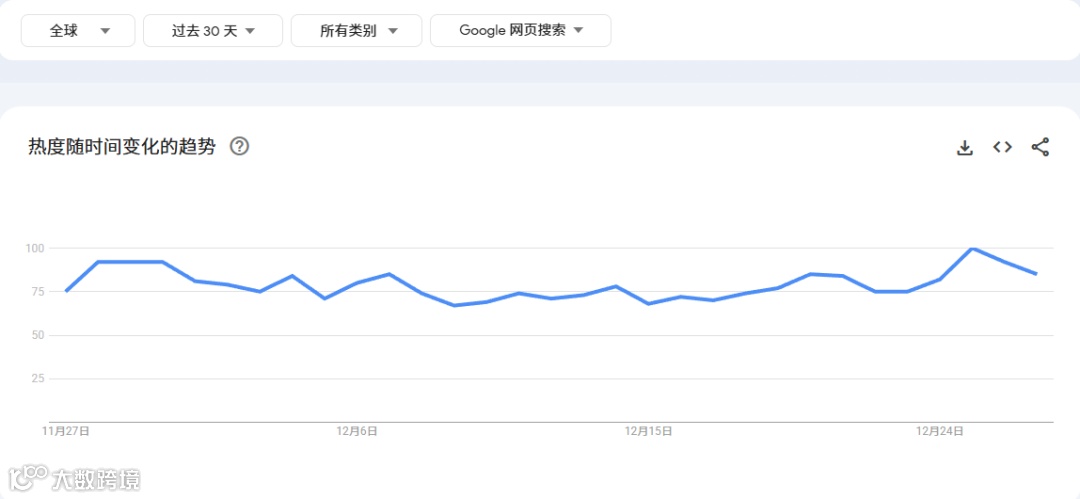Viewport: 1080px width, 499px height.
Task: Click the 12月15日 date axis label
Action: point(649,431)
